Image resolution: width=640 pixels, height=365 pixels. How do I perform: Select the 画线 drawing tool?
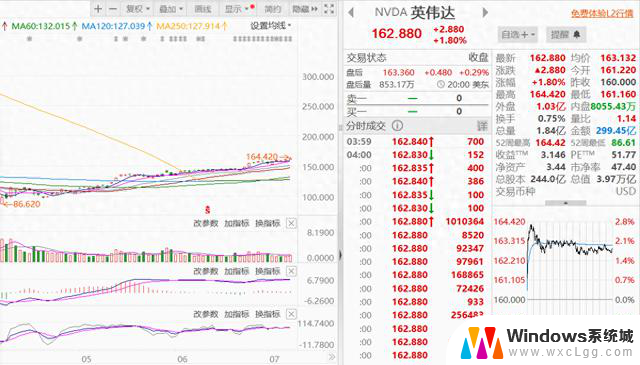coord(202,9)
